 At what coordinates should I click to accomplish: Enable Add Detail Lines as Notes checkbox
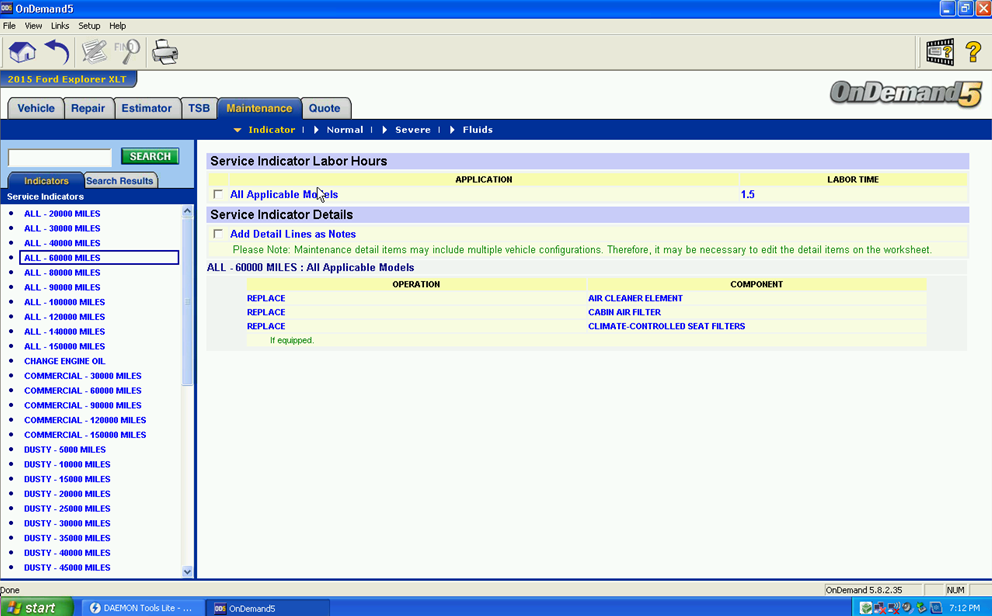tap(218, 233)
